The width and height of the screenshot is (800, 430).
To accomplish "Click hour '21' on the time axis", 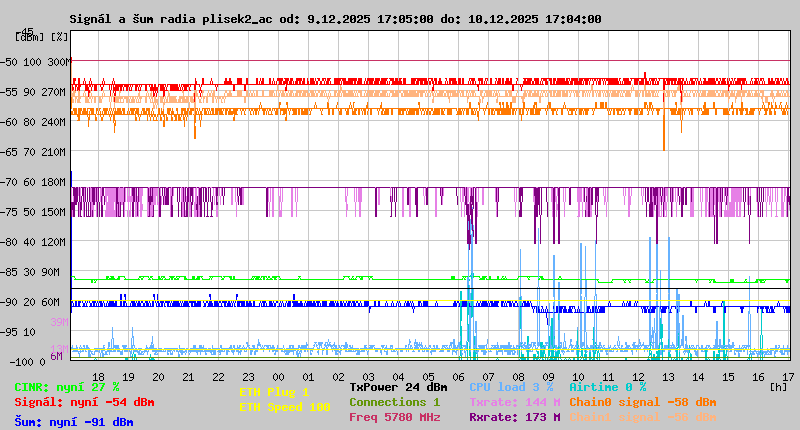I will click(x=188, y=377).
